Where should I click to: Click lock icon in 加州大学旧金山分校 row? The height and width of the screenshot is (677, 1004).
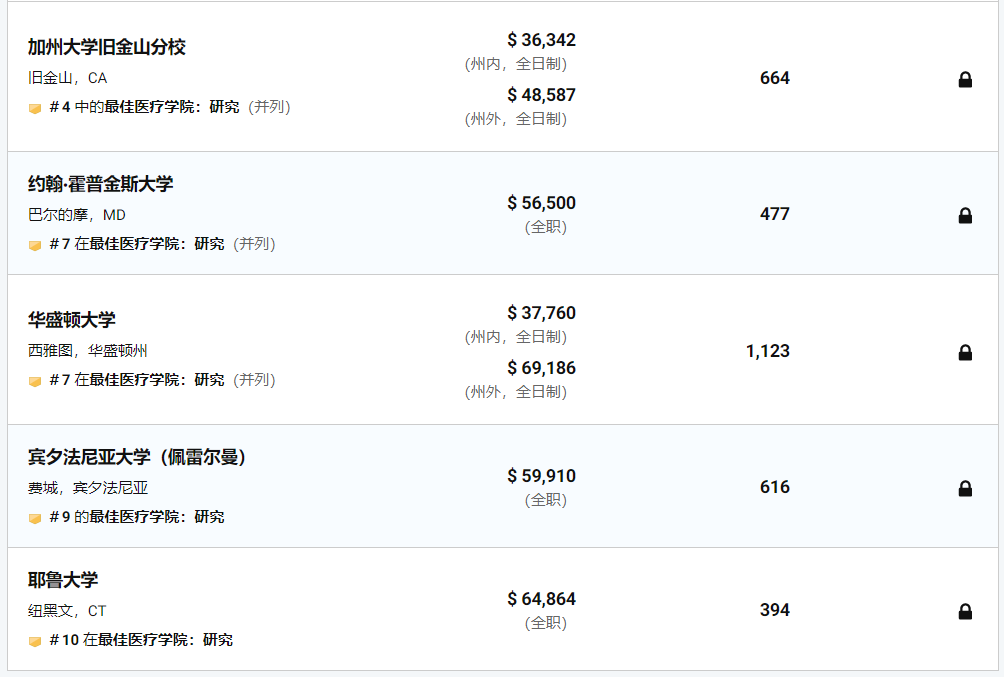tap(965, 79)
